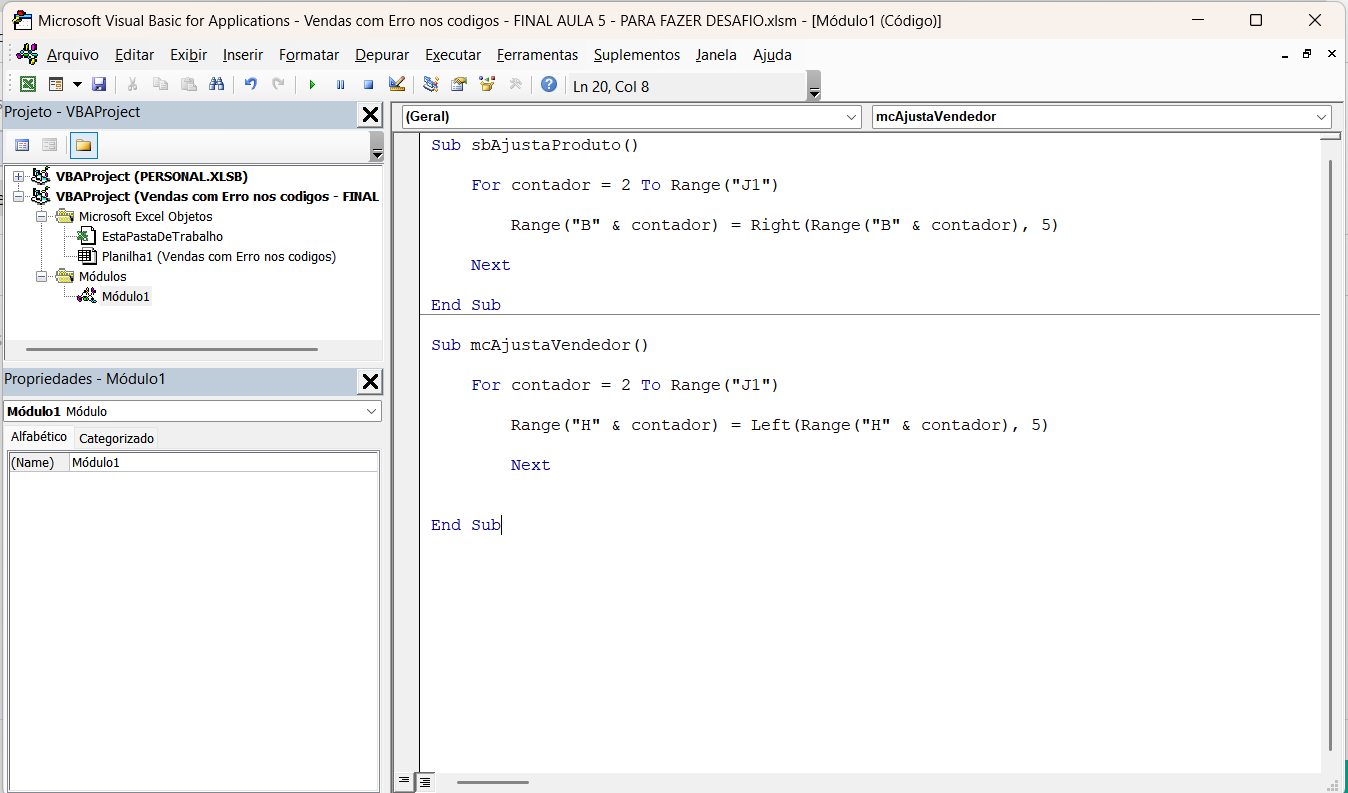Toggle Folders view in Project panel
1348x793 pixels.
[84, 145]
